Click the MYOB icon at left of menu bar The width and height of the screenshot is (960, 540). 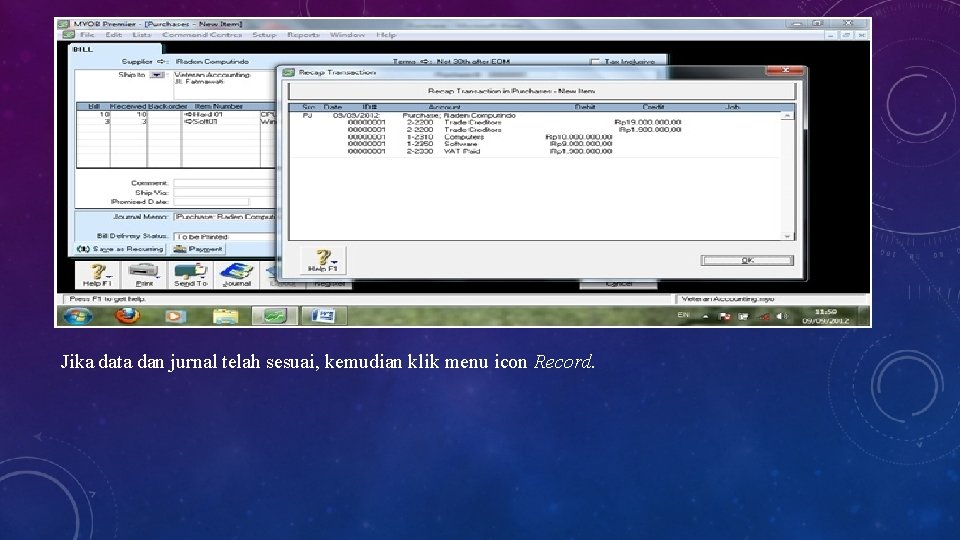pos(69,35)
